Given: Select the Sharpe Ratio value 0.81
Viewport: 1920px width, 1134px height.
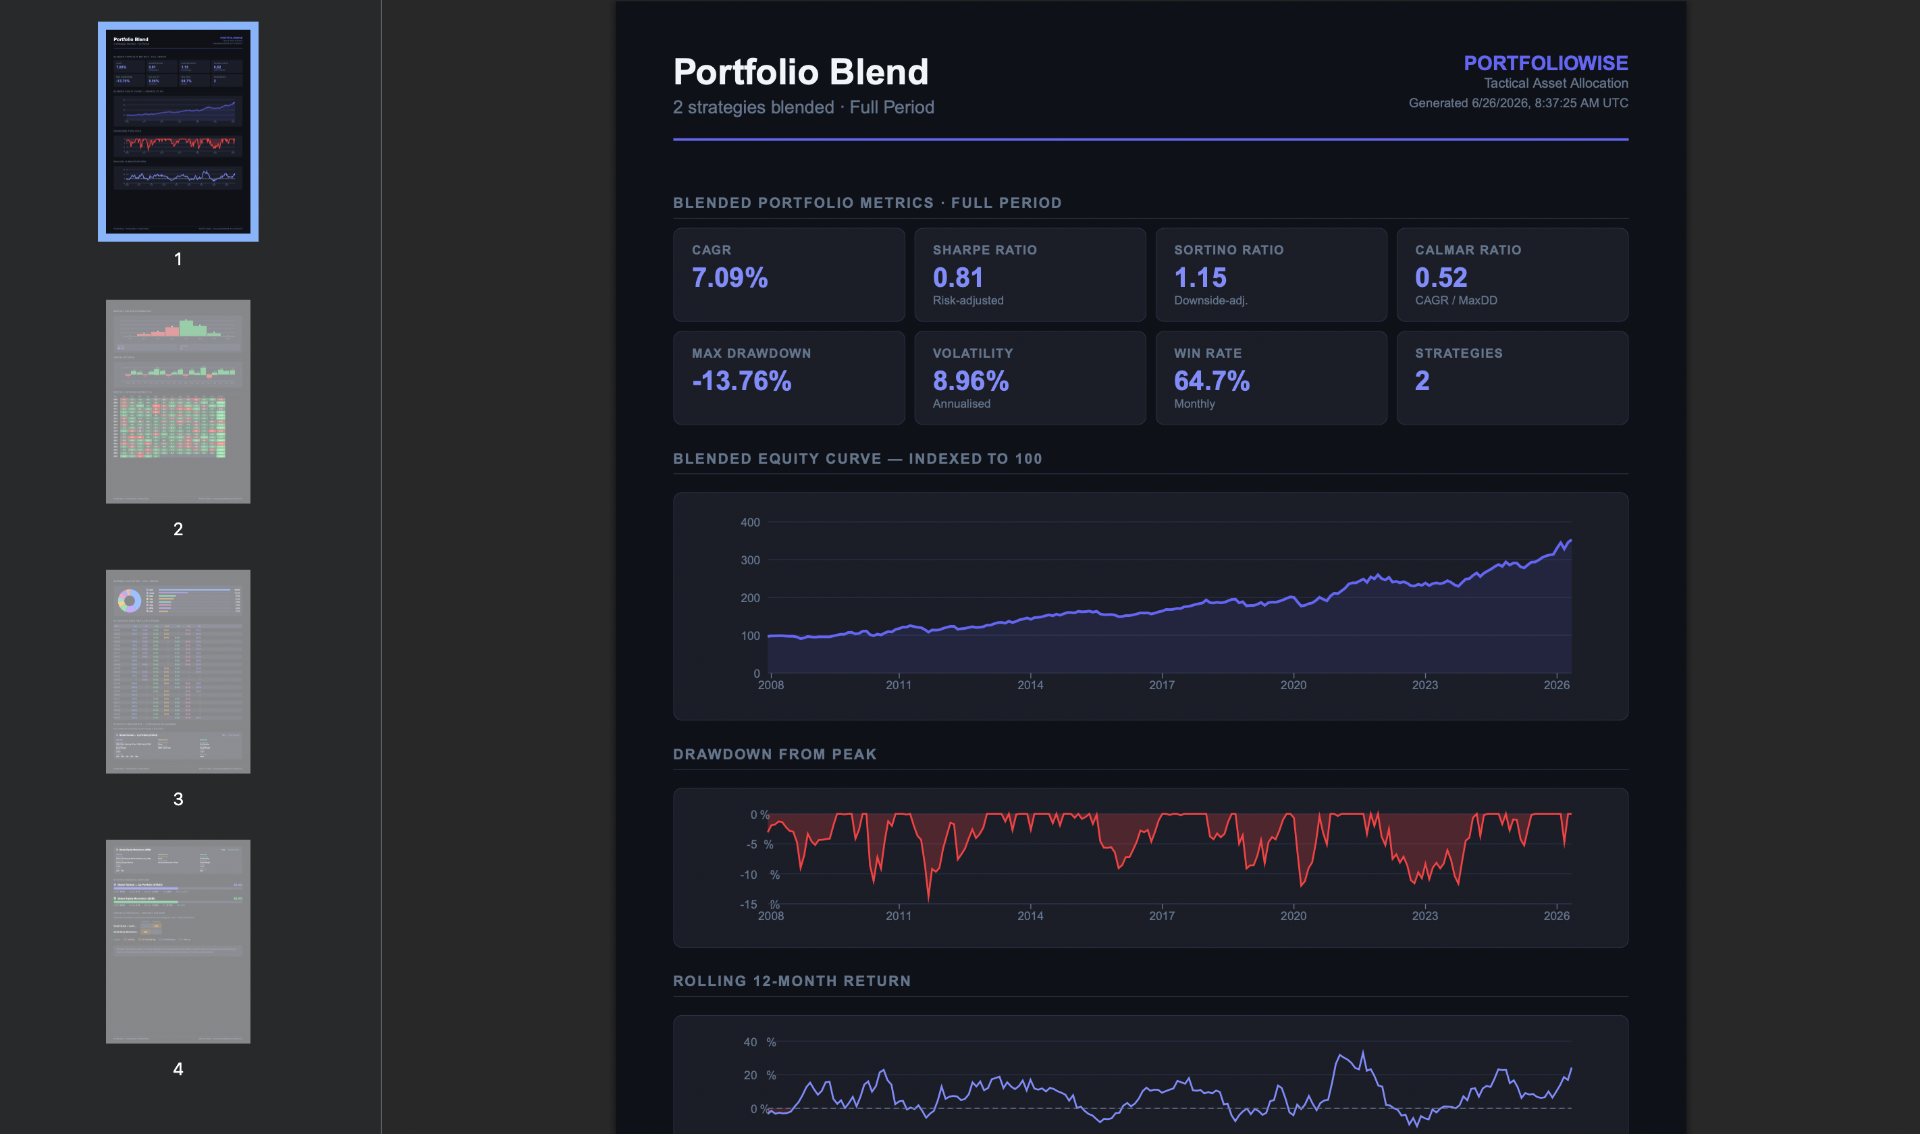Looking at the screenshot, I should 958,278.
